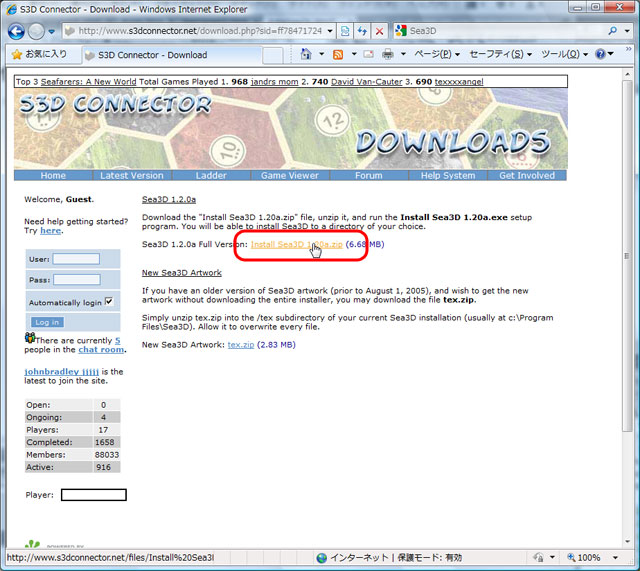Click the Refresh page icon
The height and width of the screenshot is (571, 640).
[x=362, y=31]
